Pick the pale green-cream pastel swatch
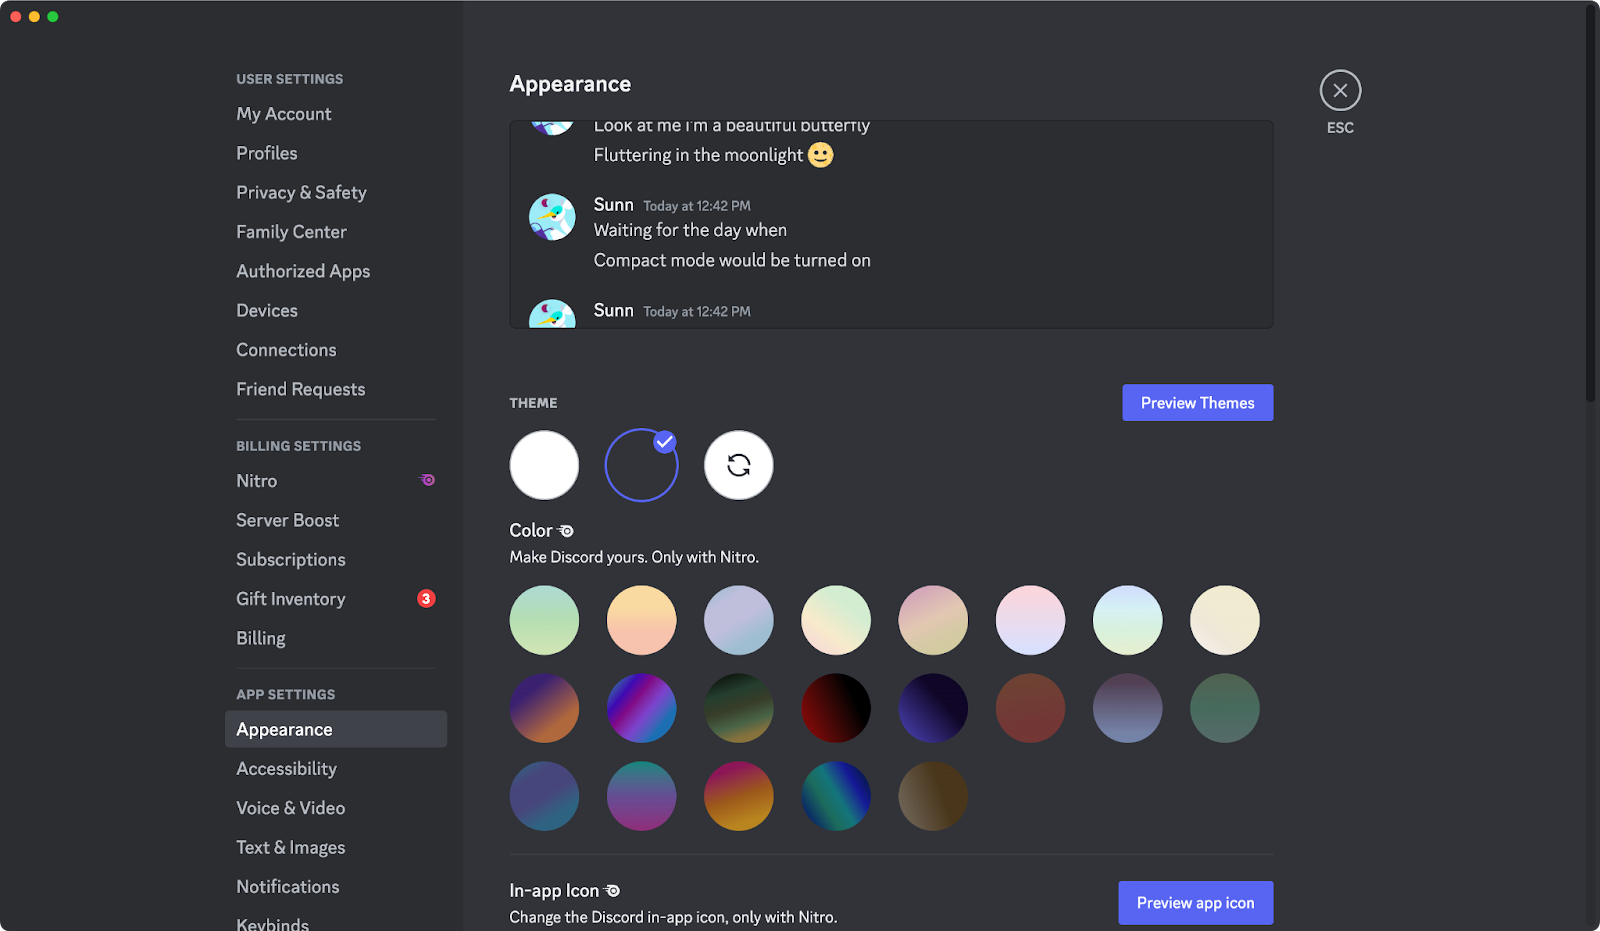 (836, 620)
